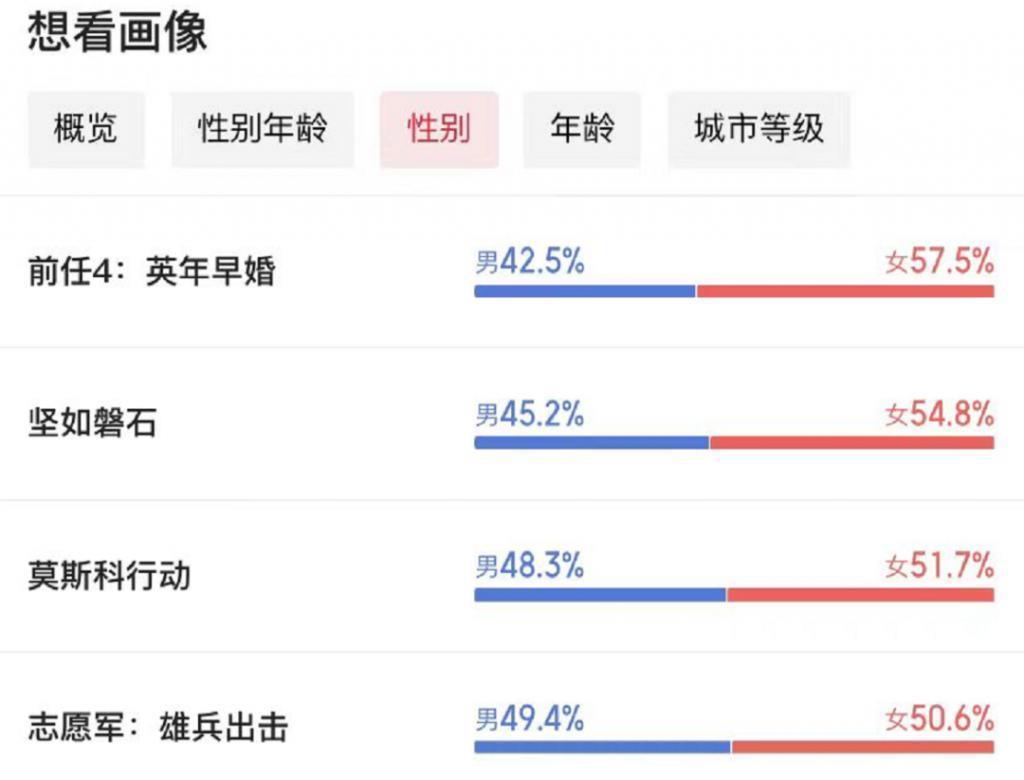Select the 性别 tab
1024x780 pixels.
(x=441, y=129)
